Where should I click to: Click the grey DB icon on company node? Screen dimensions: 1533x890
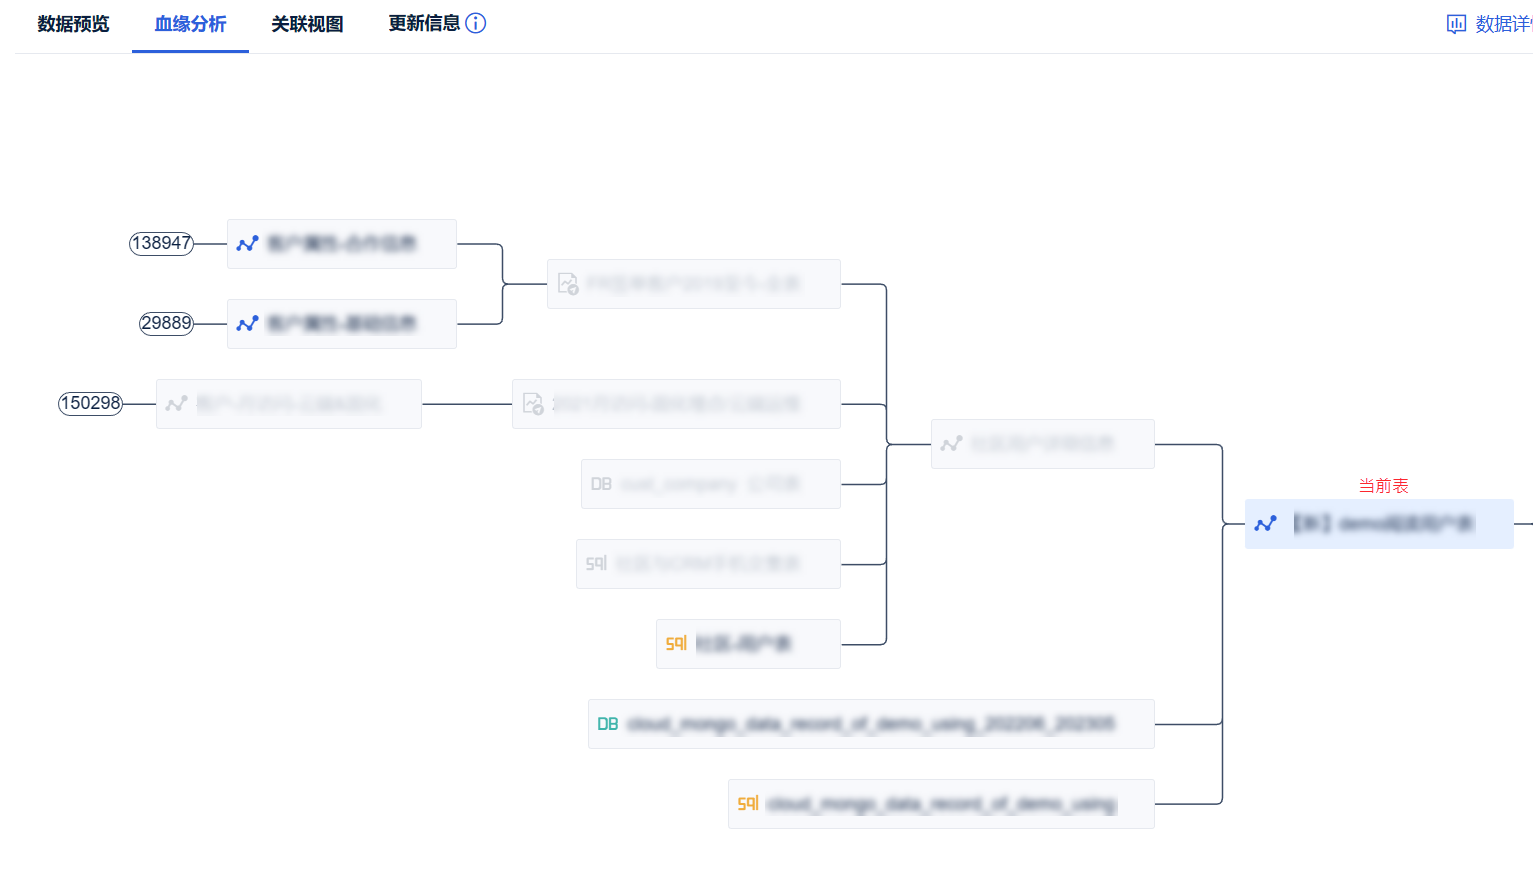tap(601, 484)
